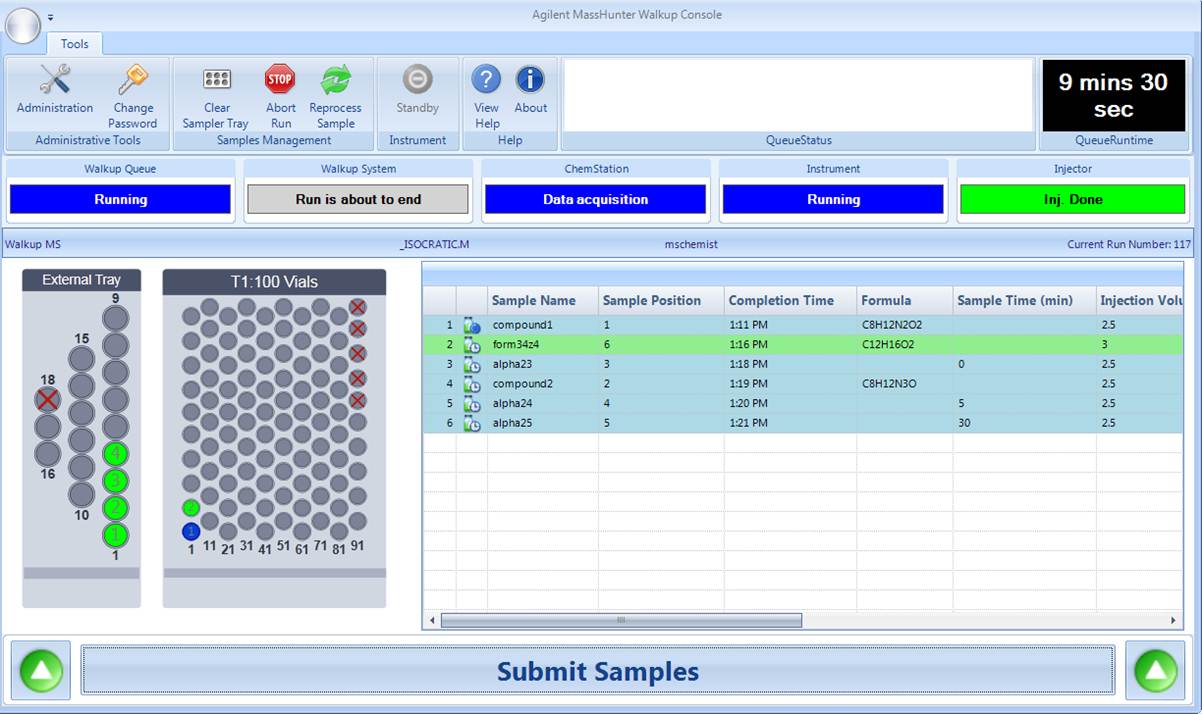1202x714 pixels.
Task: Select green vial 4 in External Tray
Action: pyautogui.click(x=116, y=455)
